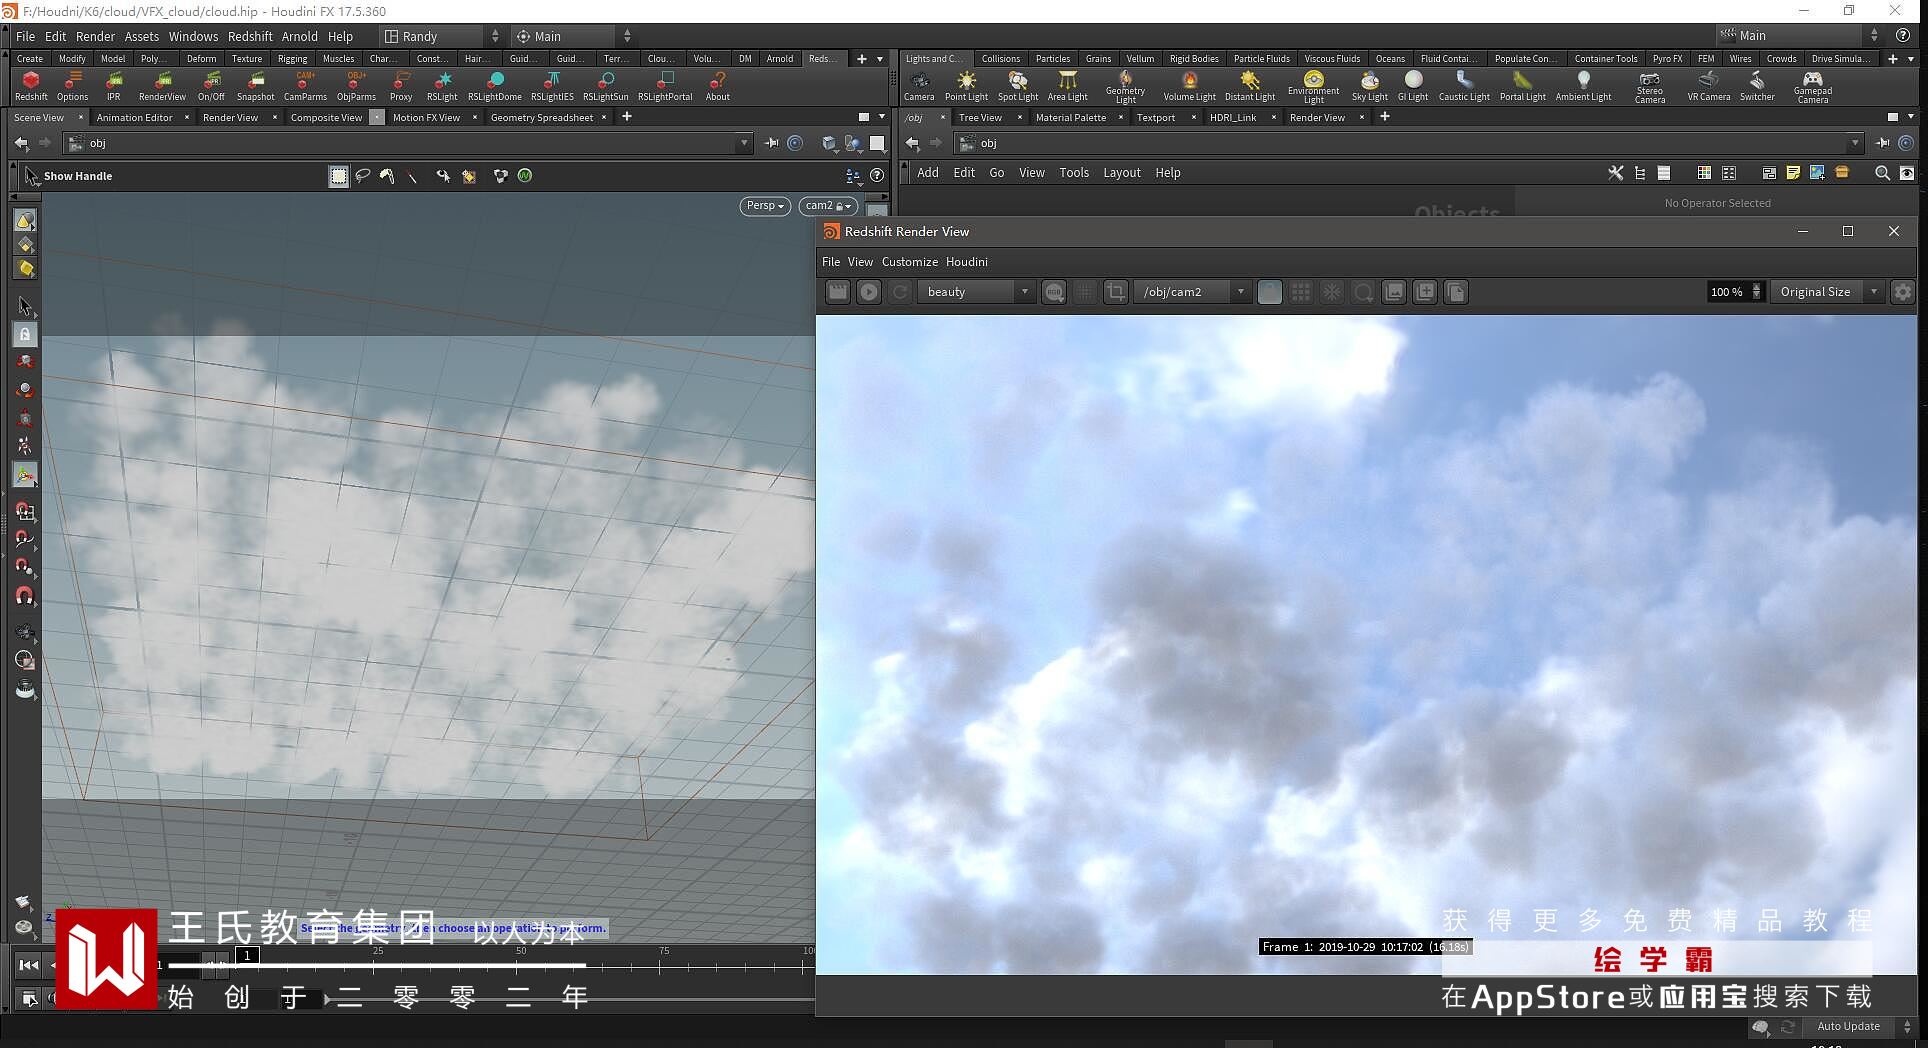Add a Stereo Camera from the shelf
Screen dimensions: 1928x1048
click(1650, 86)
